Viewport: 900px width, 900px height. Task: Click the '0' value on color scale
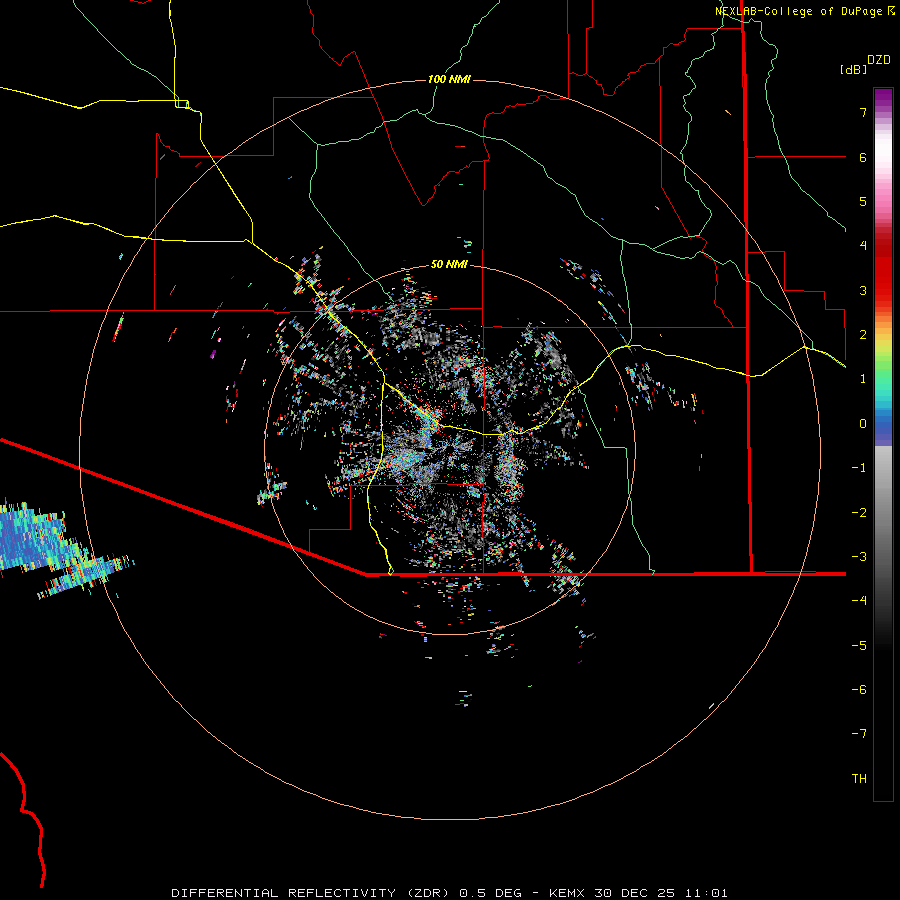tap(863, 424)
